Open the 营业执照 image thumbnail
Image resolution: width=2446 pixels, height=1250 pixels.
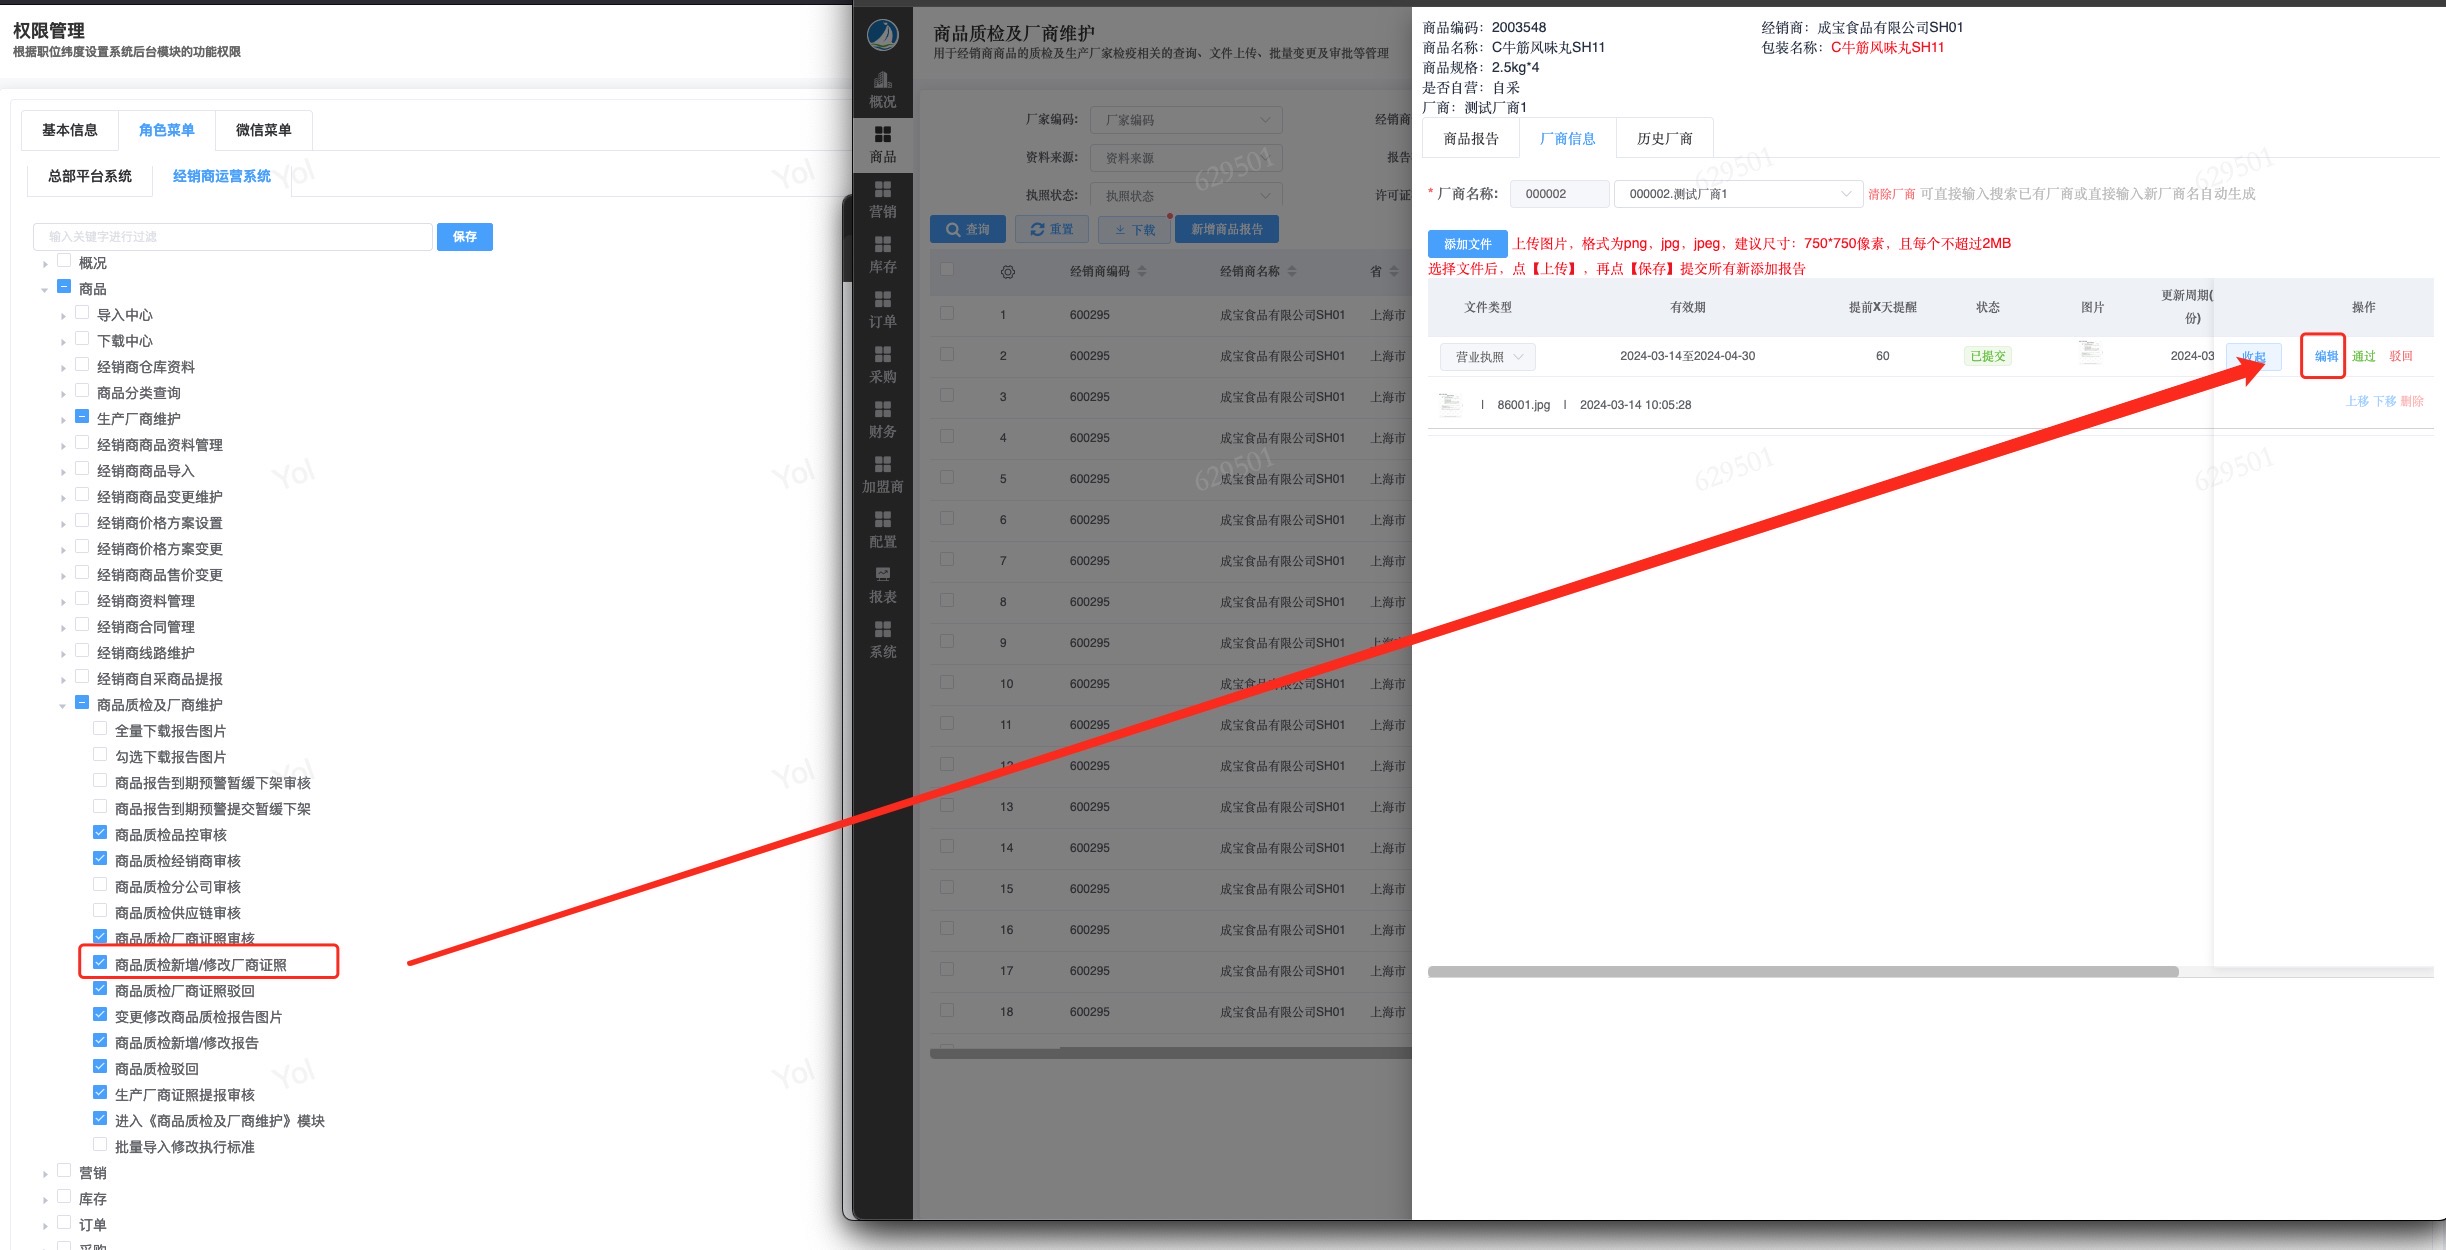point(2089,353)
